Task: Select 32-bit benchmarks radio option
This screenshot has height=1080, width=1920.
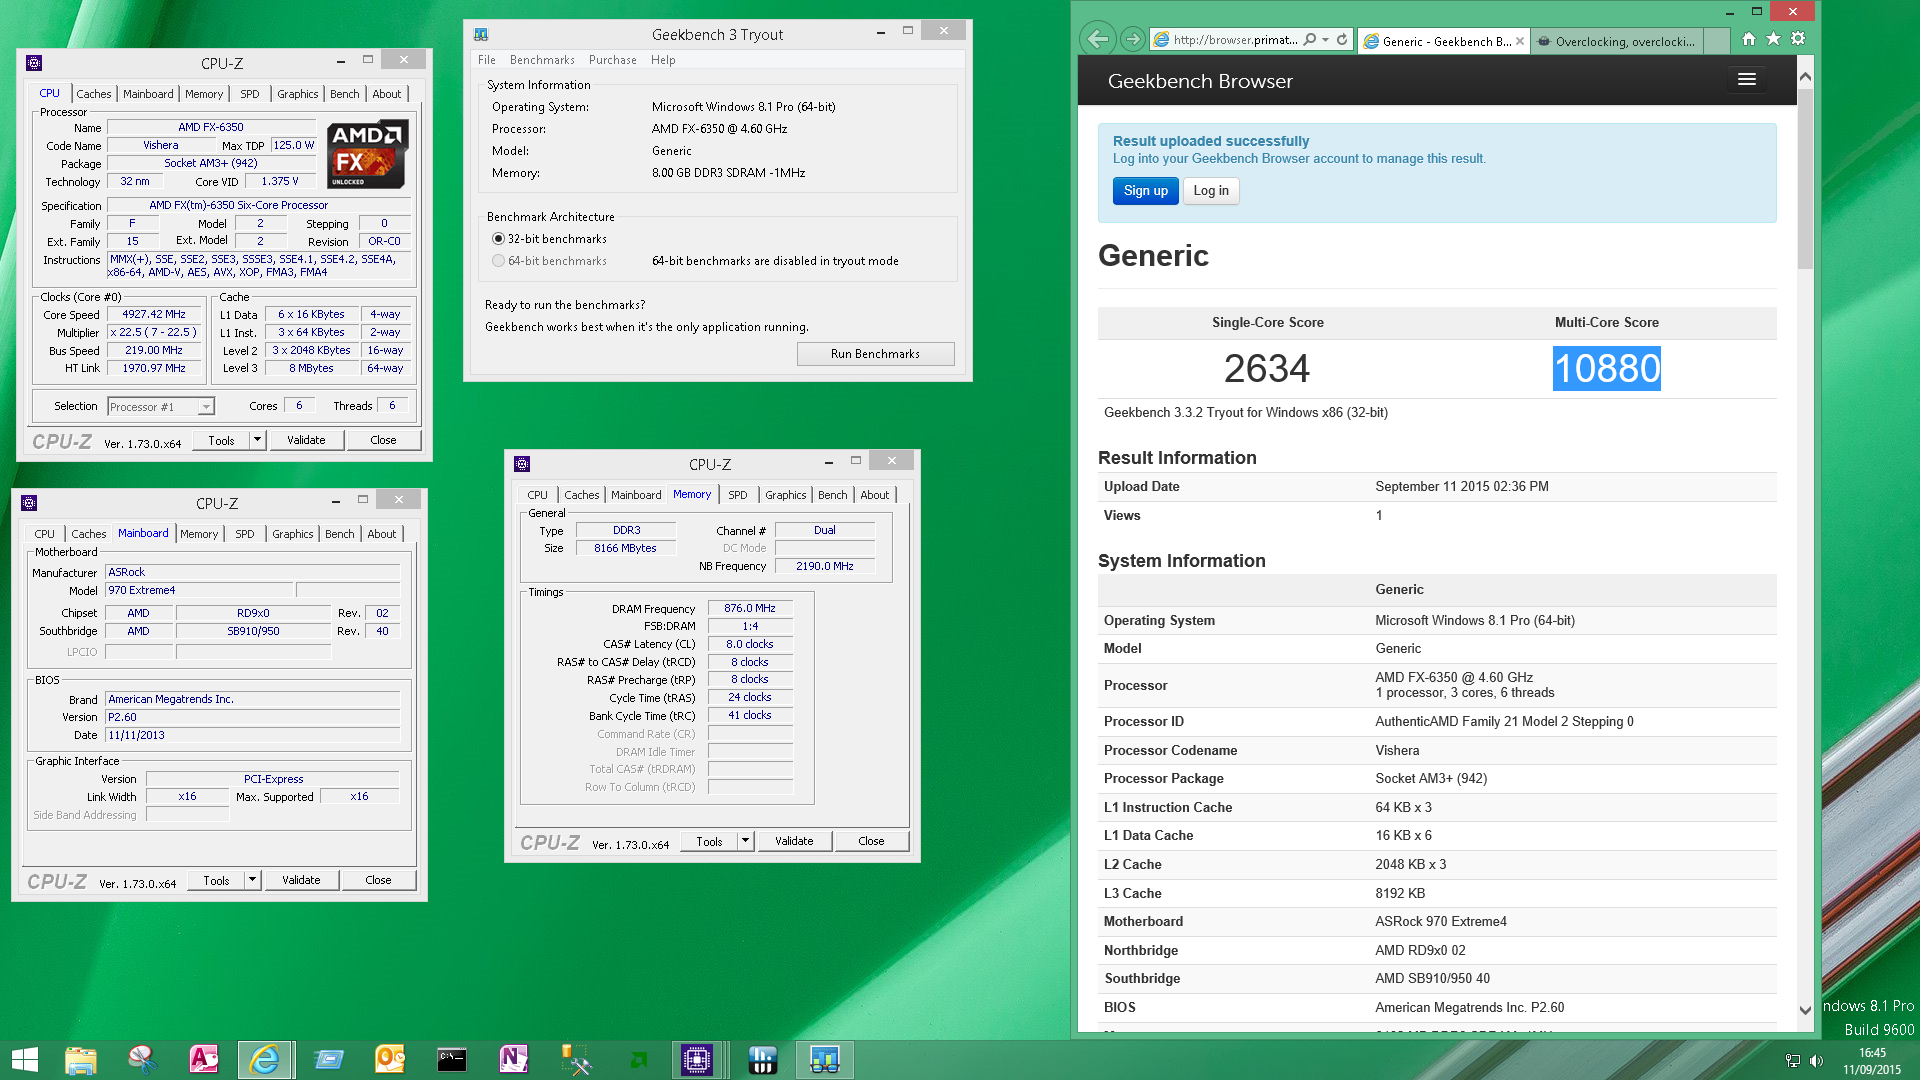Action: 498,239
